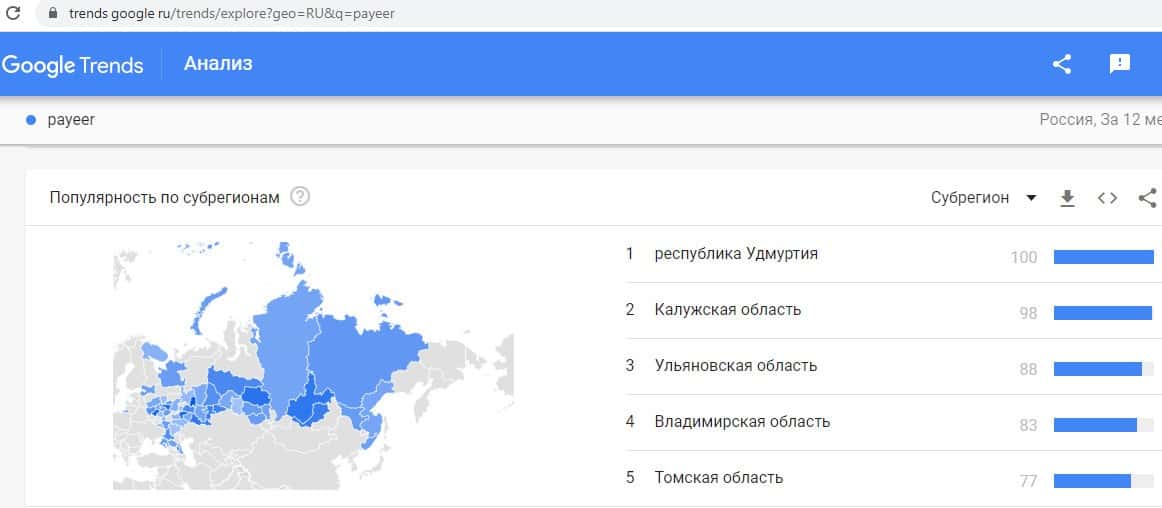Open the embed code icon
The image size is (1162, 508).
(1107, 198)
